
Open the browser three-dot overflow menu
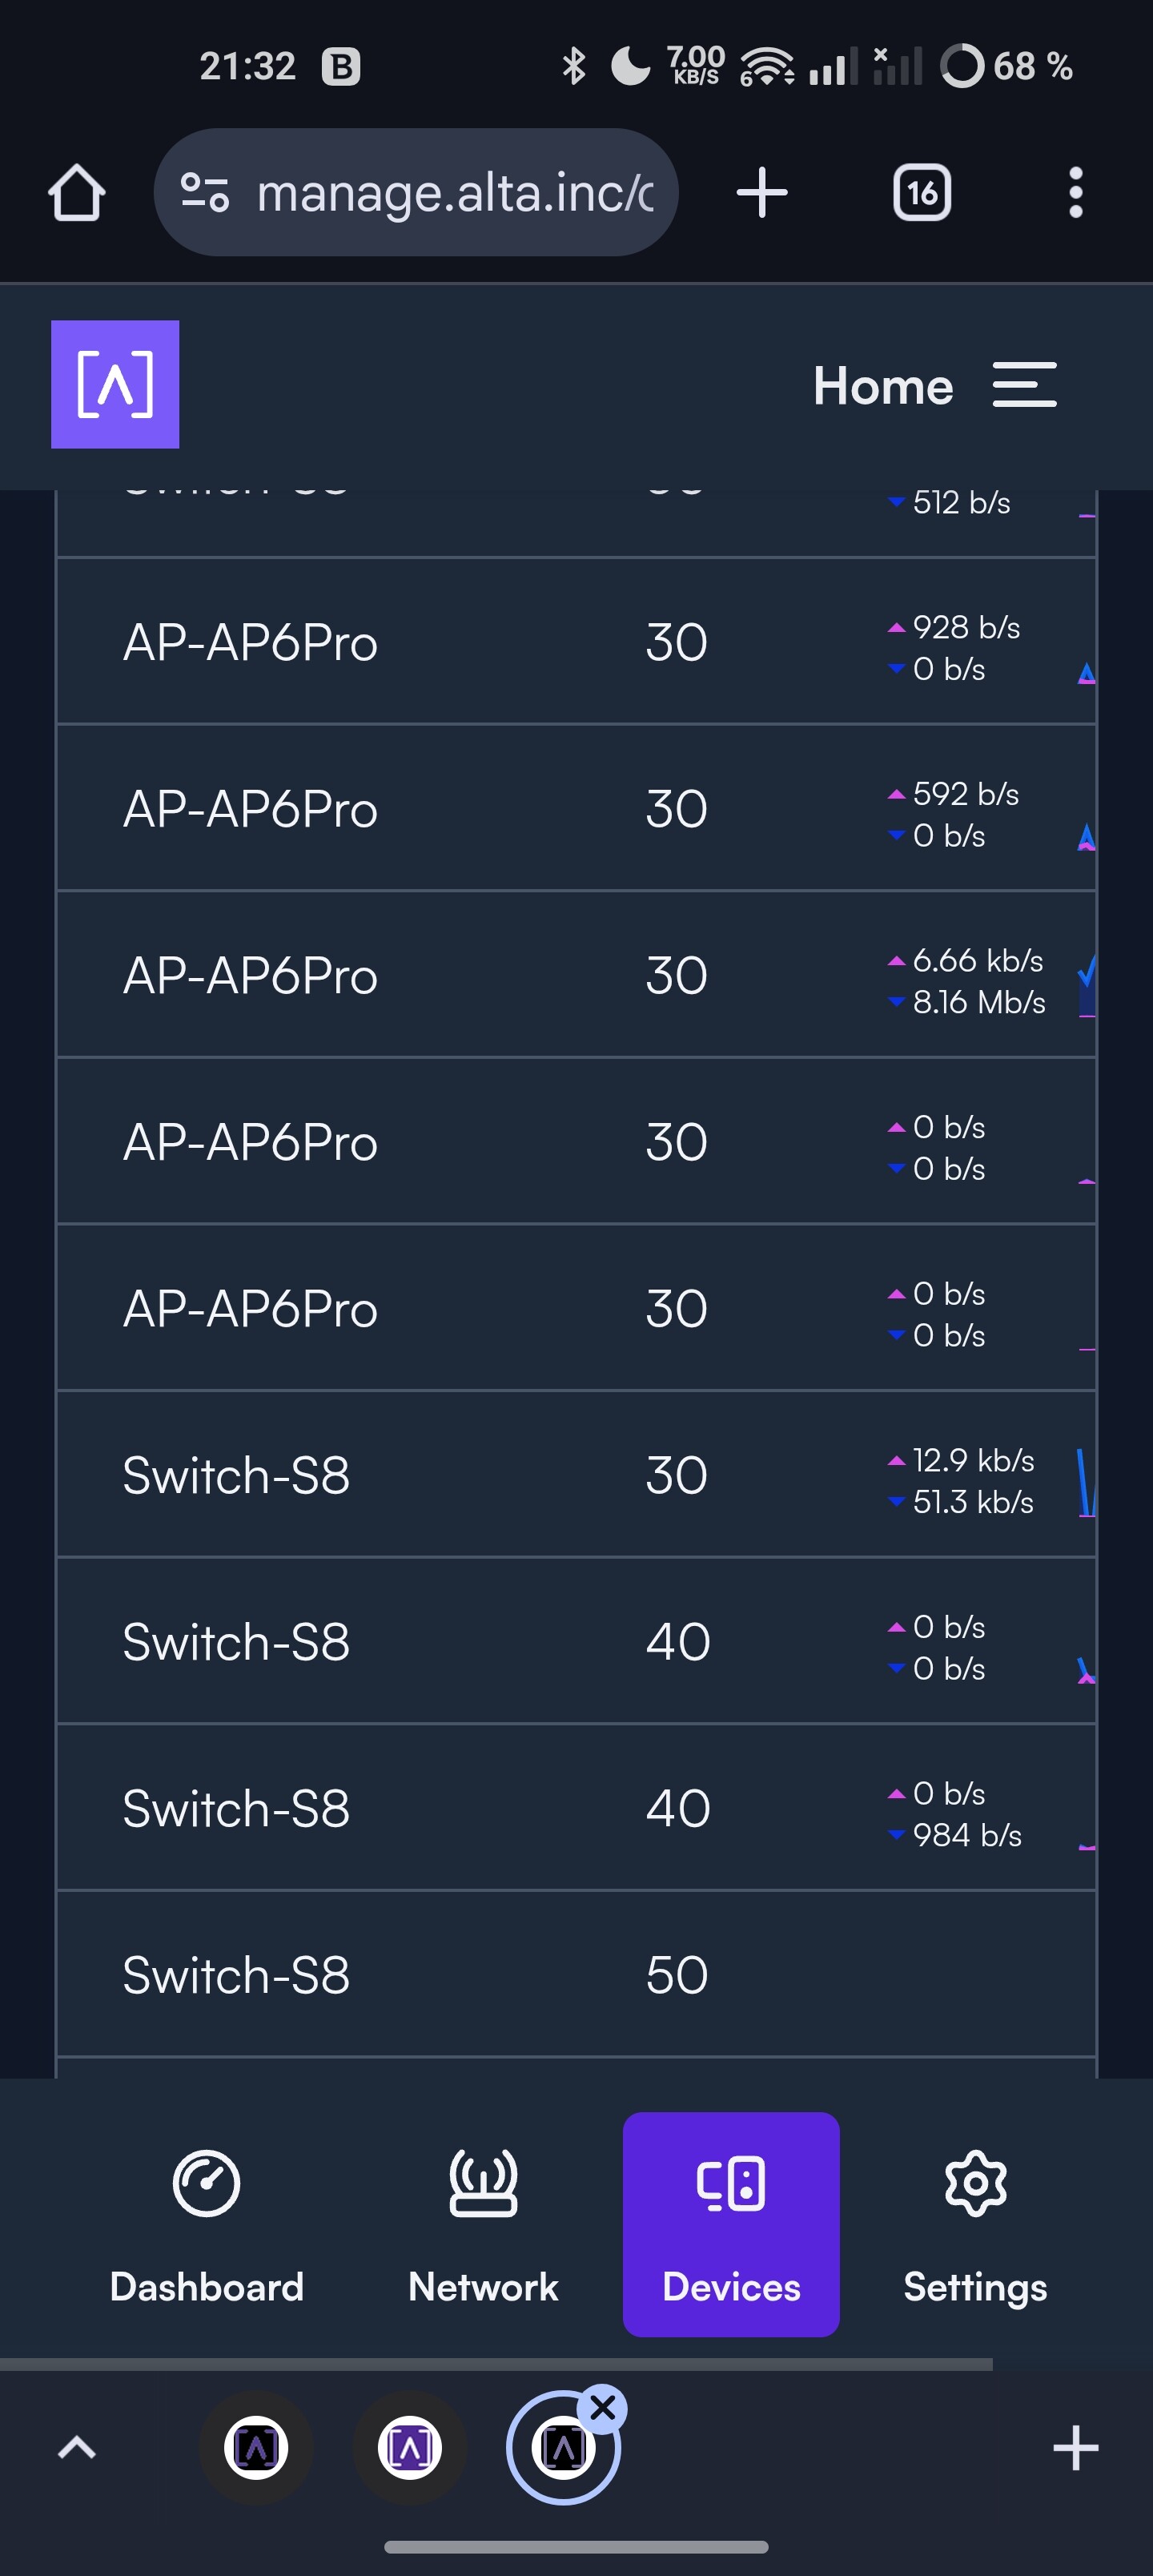point(1075,192)
